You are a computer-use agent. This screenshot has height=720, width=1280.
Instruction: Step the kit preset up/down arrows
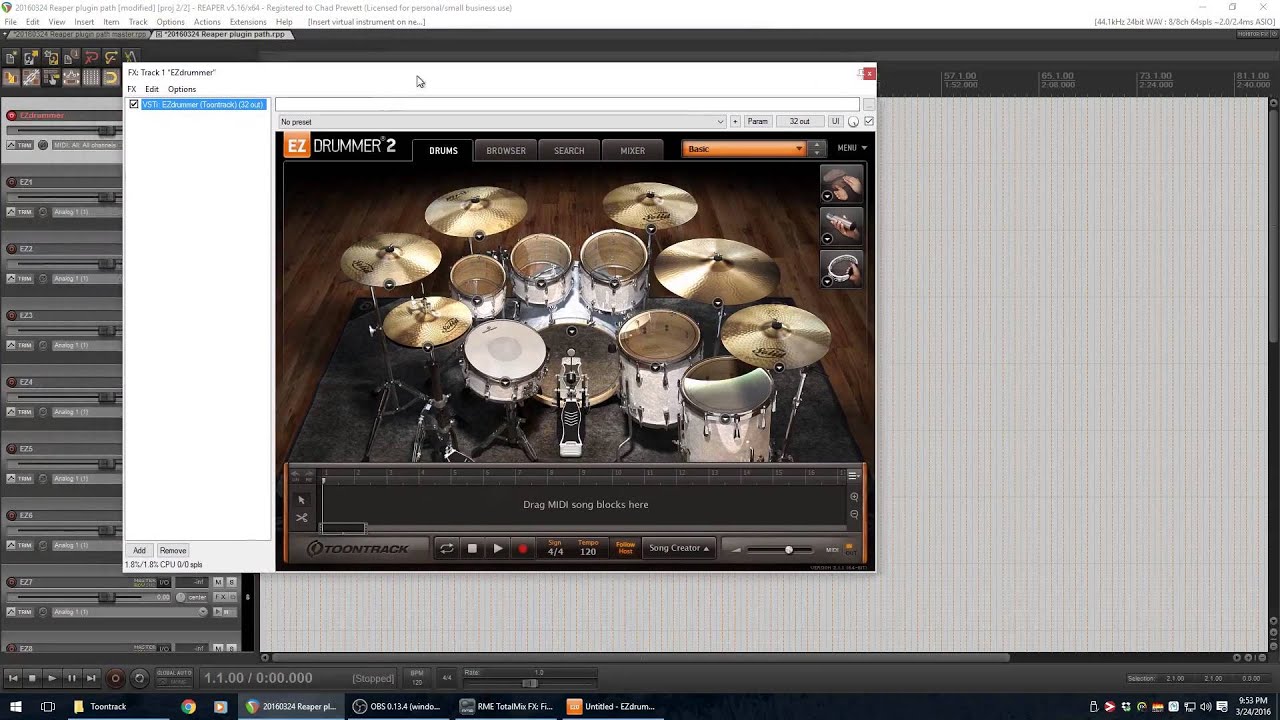(816, 149)
